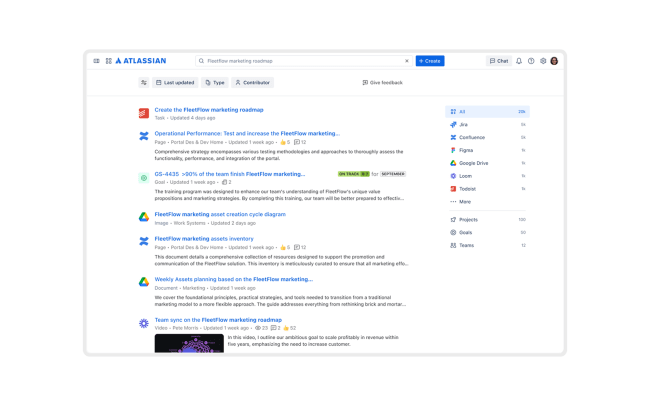Show Projects results
The width and height of the screenshot is (650, 406).
point(488,219)
